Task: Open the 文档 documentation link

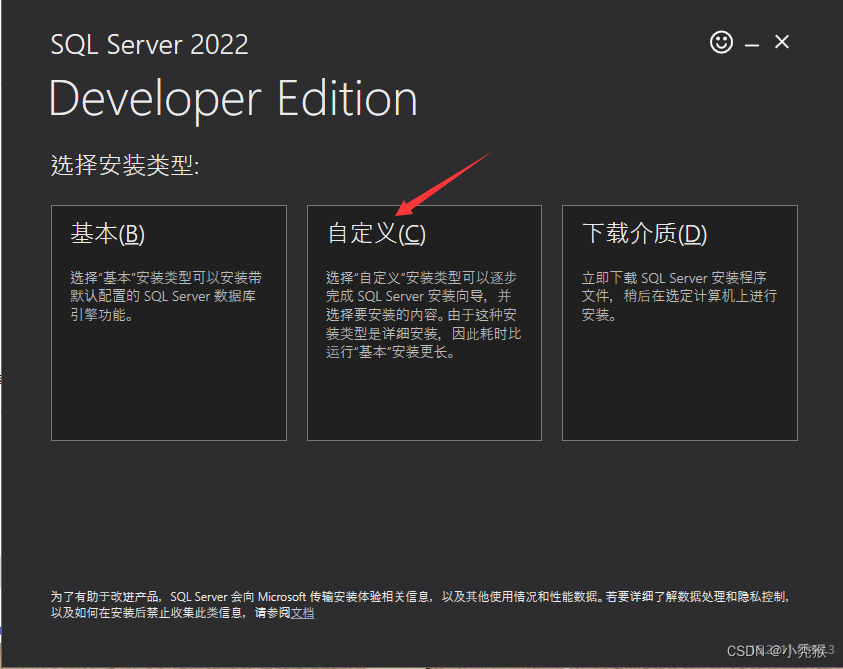Action: pos(302,612)
